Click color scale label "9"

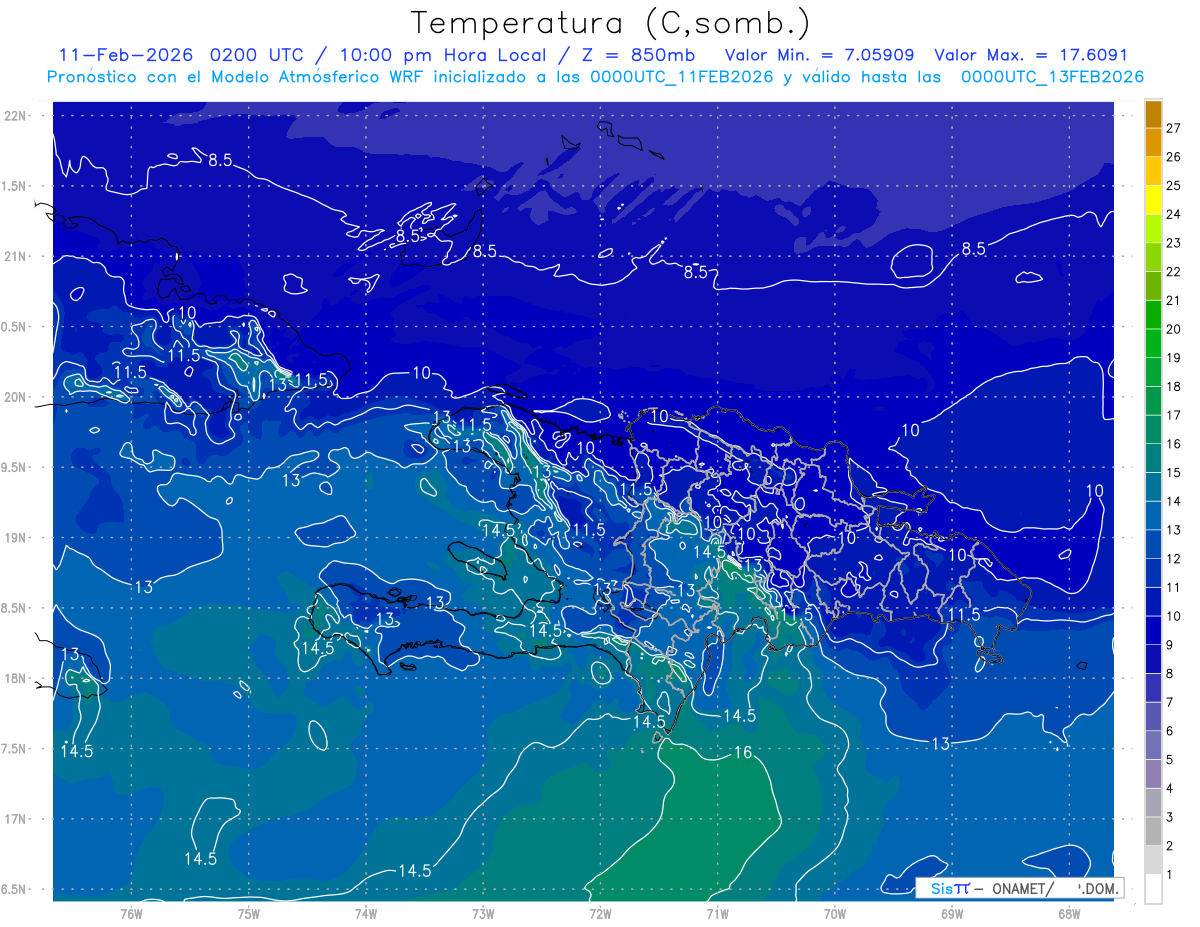pos(1170,645)
